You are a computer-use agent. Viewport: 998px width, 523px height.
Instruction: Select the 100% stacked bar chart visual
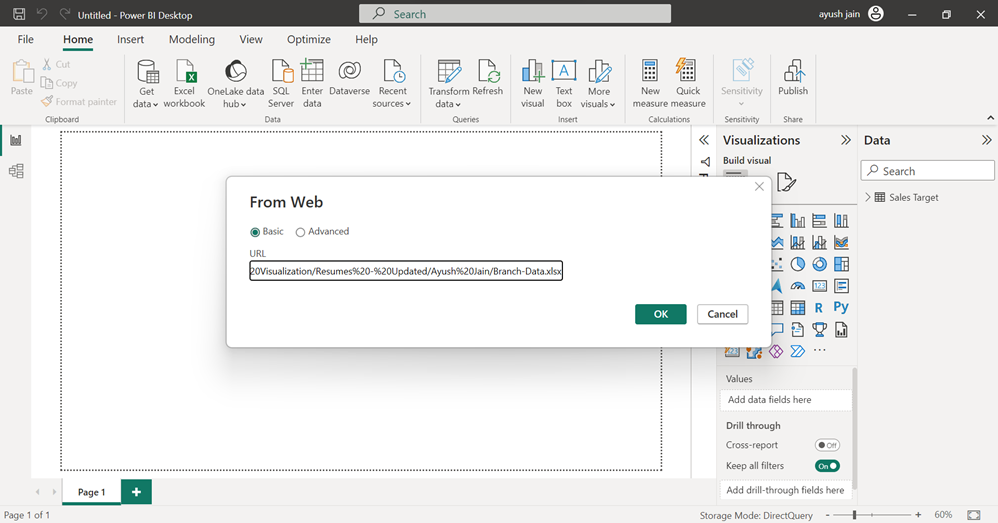coord(819,221)
